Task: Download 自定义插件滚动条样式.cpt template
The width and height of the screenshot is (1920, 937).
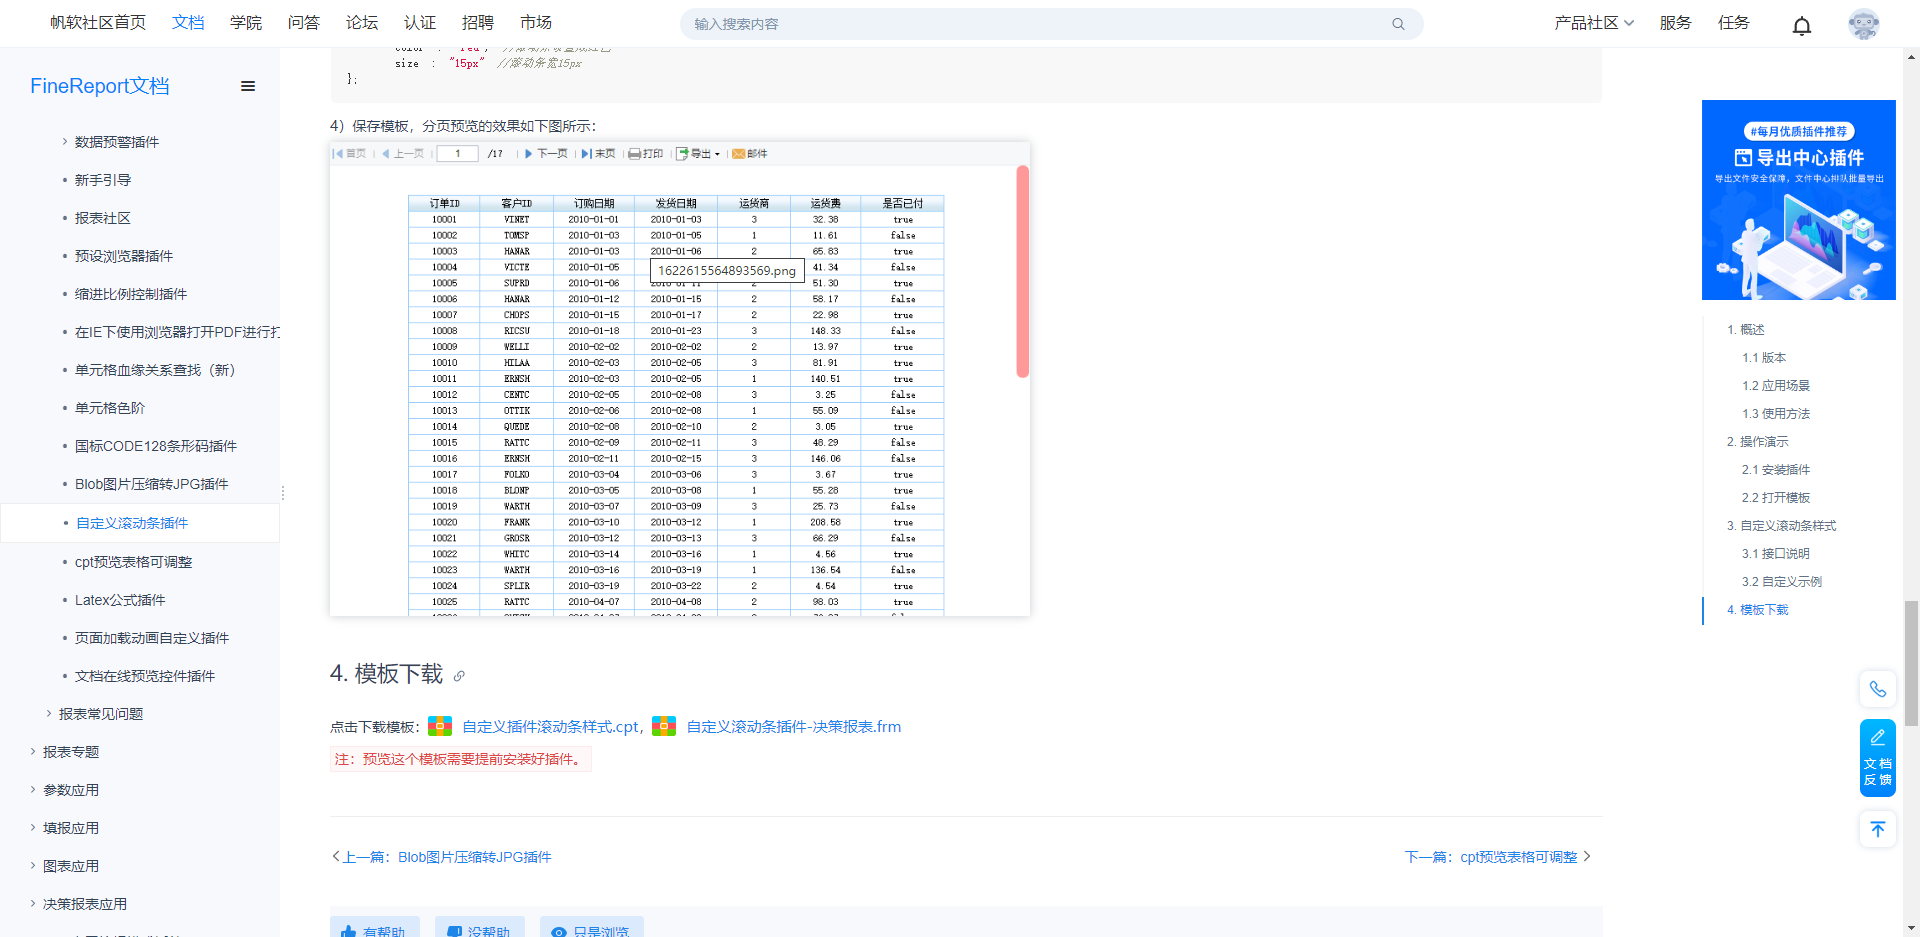Action: [551, 727]
